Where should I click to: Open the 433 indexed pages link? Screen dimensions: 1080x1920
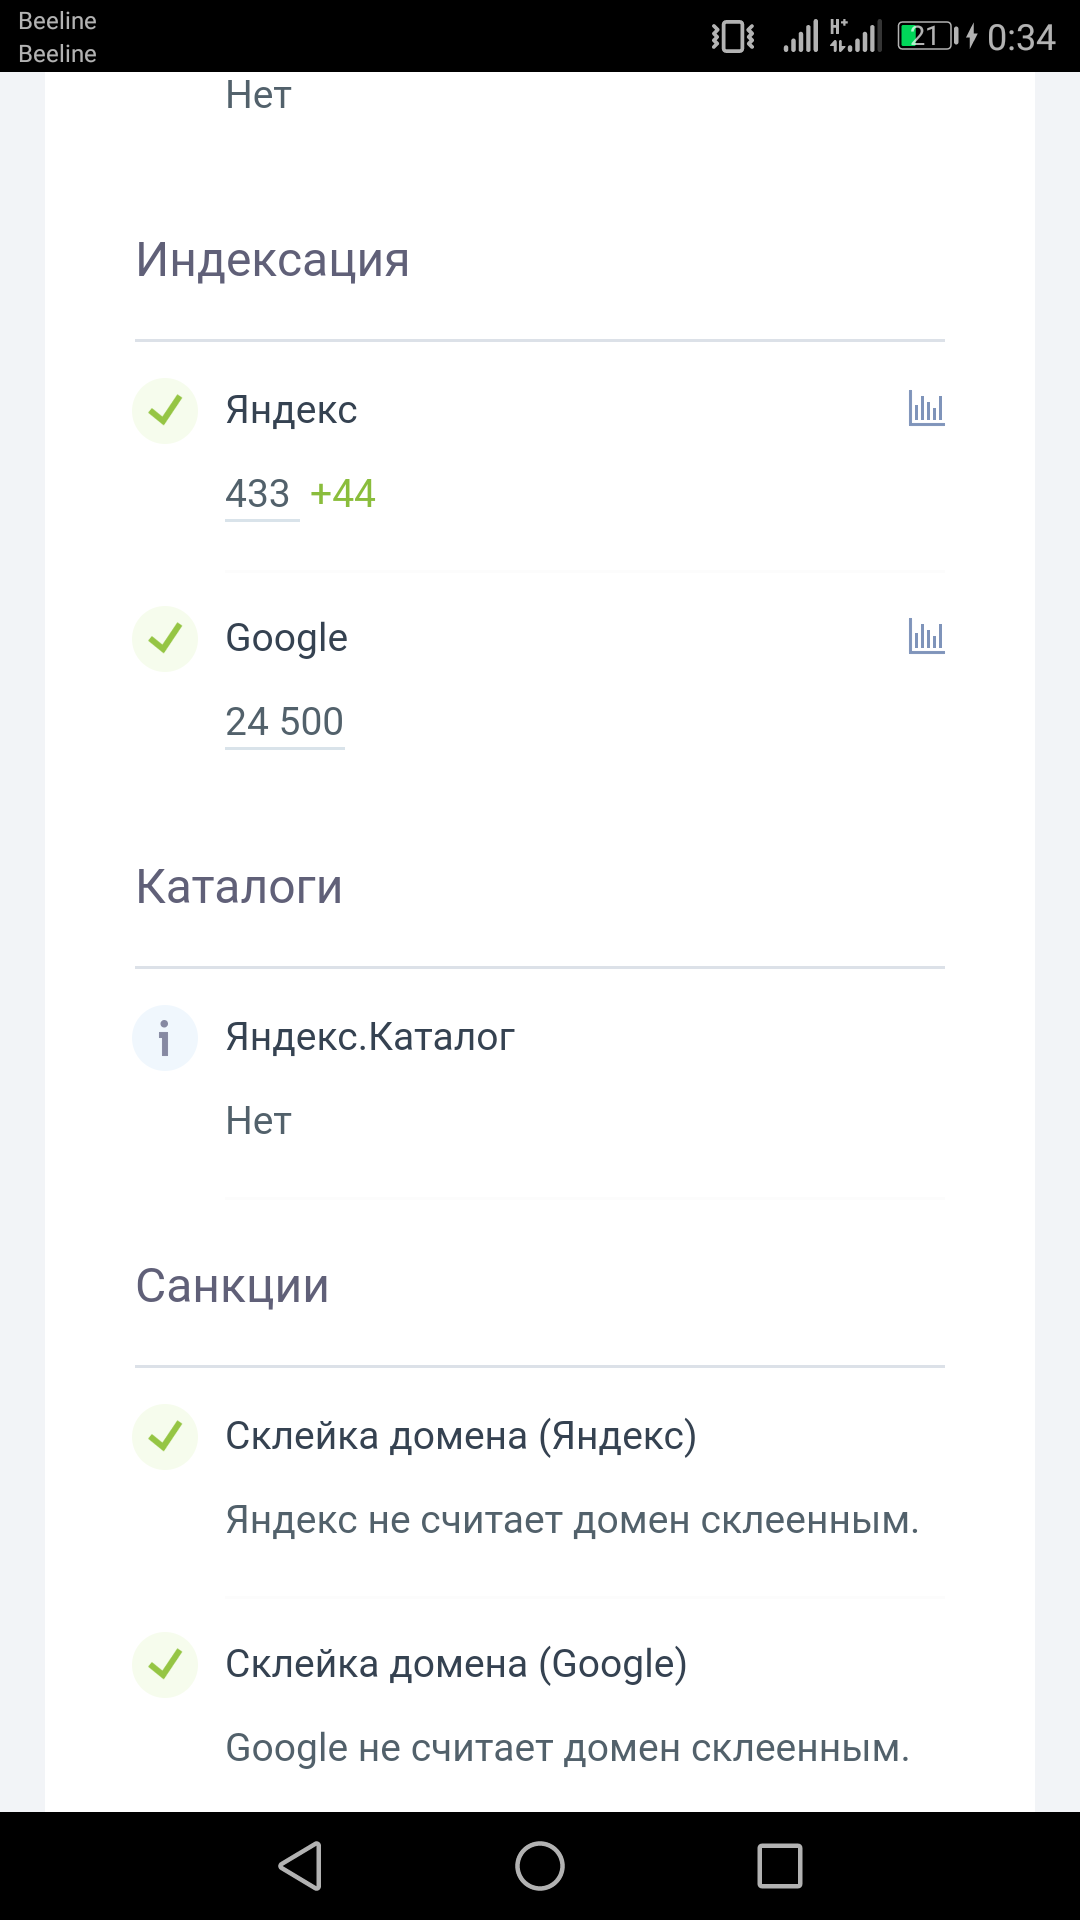click(258, 494)
